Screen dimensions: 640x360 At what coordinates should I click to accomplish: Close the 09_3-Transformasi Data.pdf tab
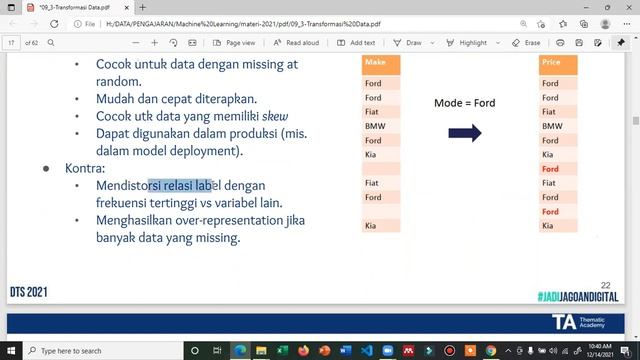127,7
